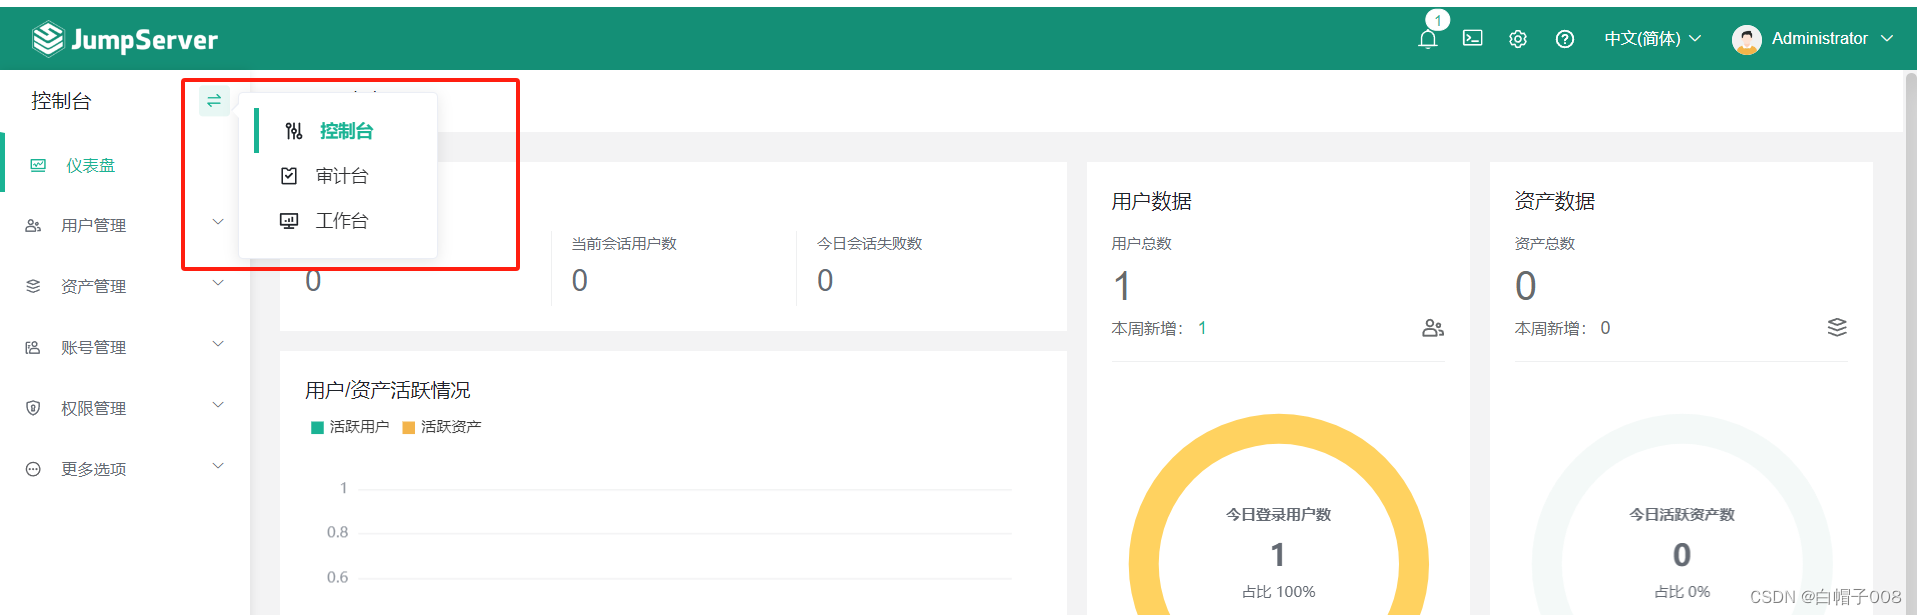Click the 用户管理 users icon
The image size is (1917, 615).
[x=33, y=226]
